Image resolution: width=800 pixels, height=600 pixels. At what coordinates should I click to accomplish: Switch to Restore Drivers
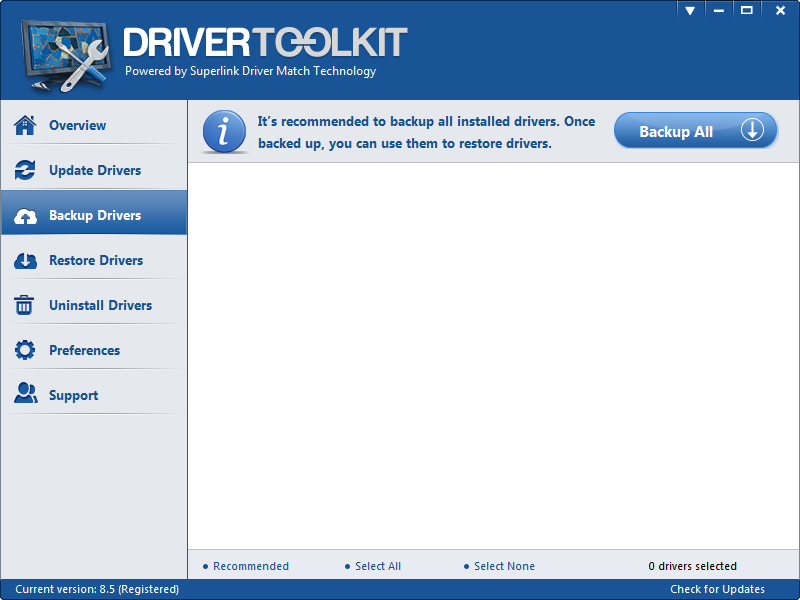[x=94, y=260]
